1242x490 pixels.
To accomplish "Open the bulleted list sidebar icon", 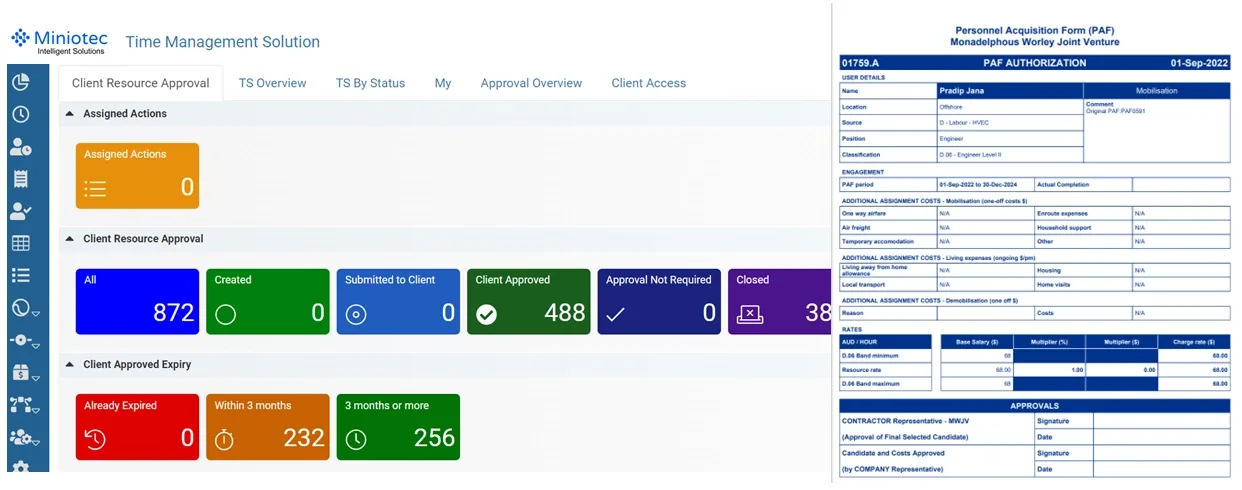I will click(x=20, y=275).
